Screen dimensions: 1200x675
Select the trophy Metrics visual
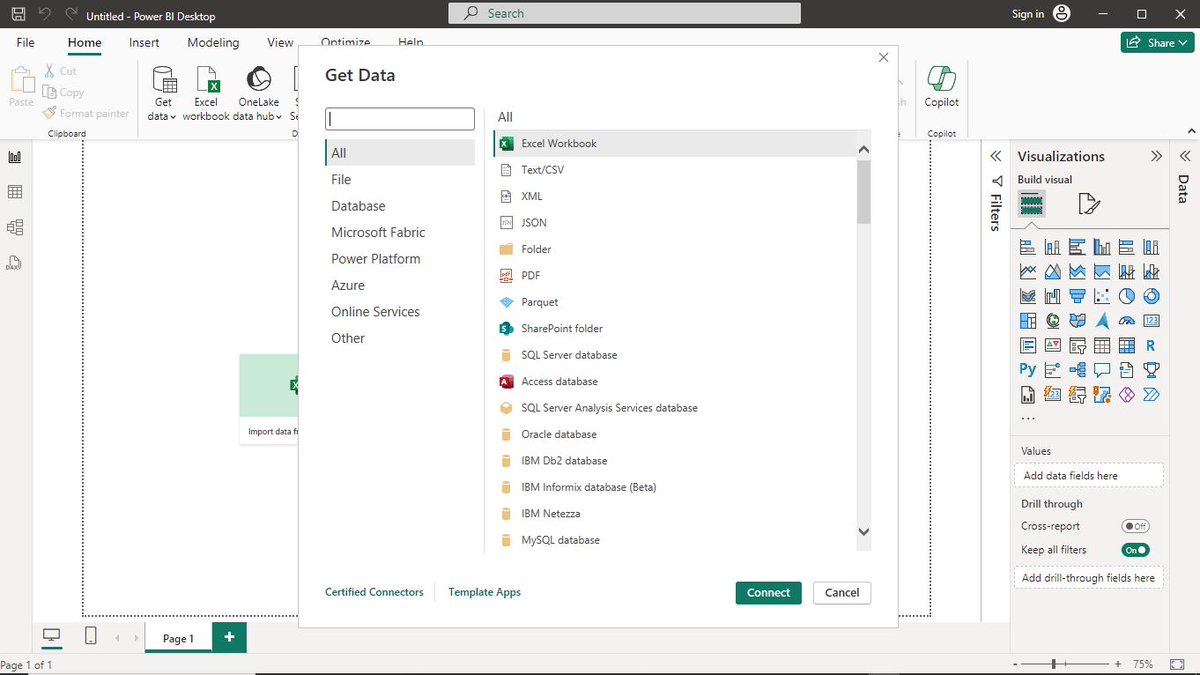tap(1151, 370)
